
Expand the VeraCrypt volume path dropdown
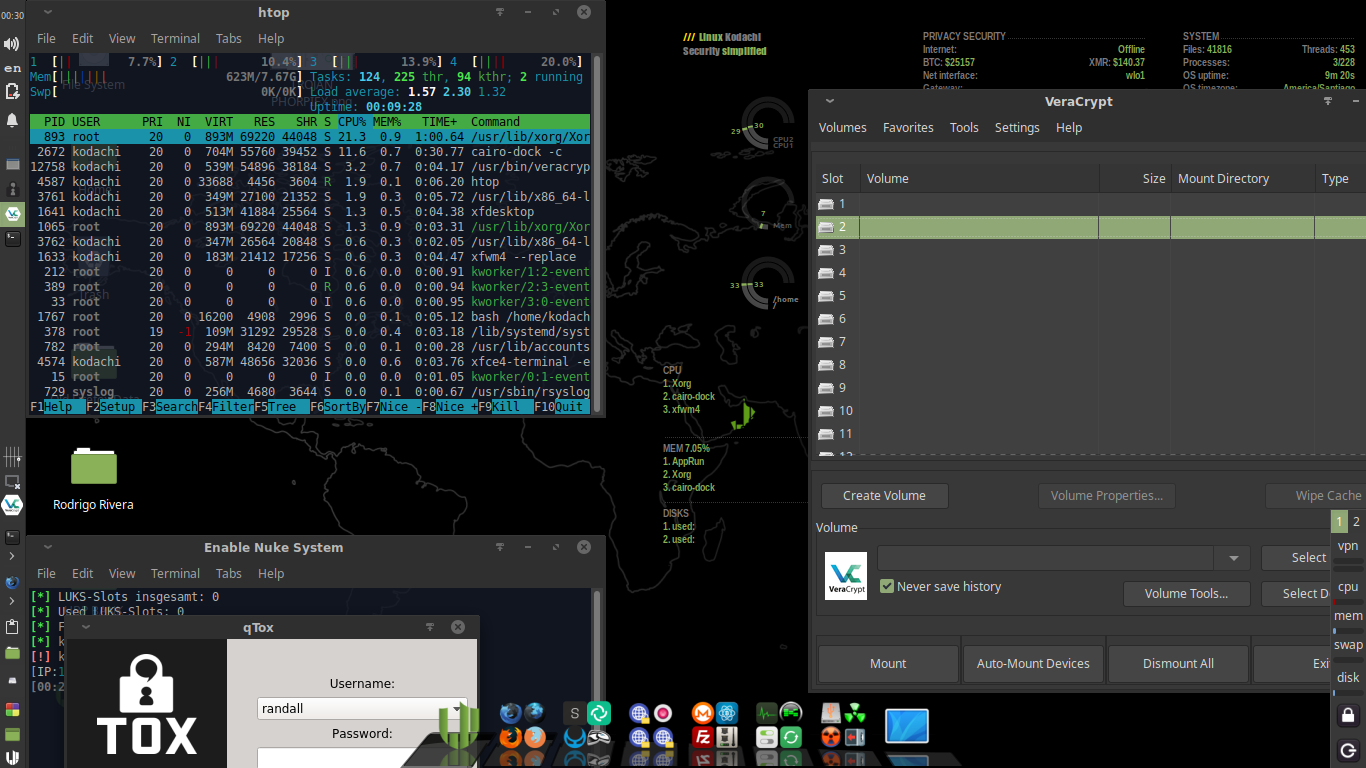click(x=1232, y=558)
